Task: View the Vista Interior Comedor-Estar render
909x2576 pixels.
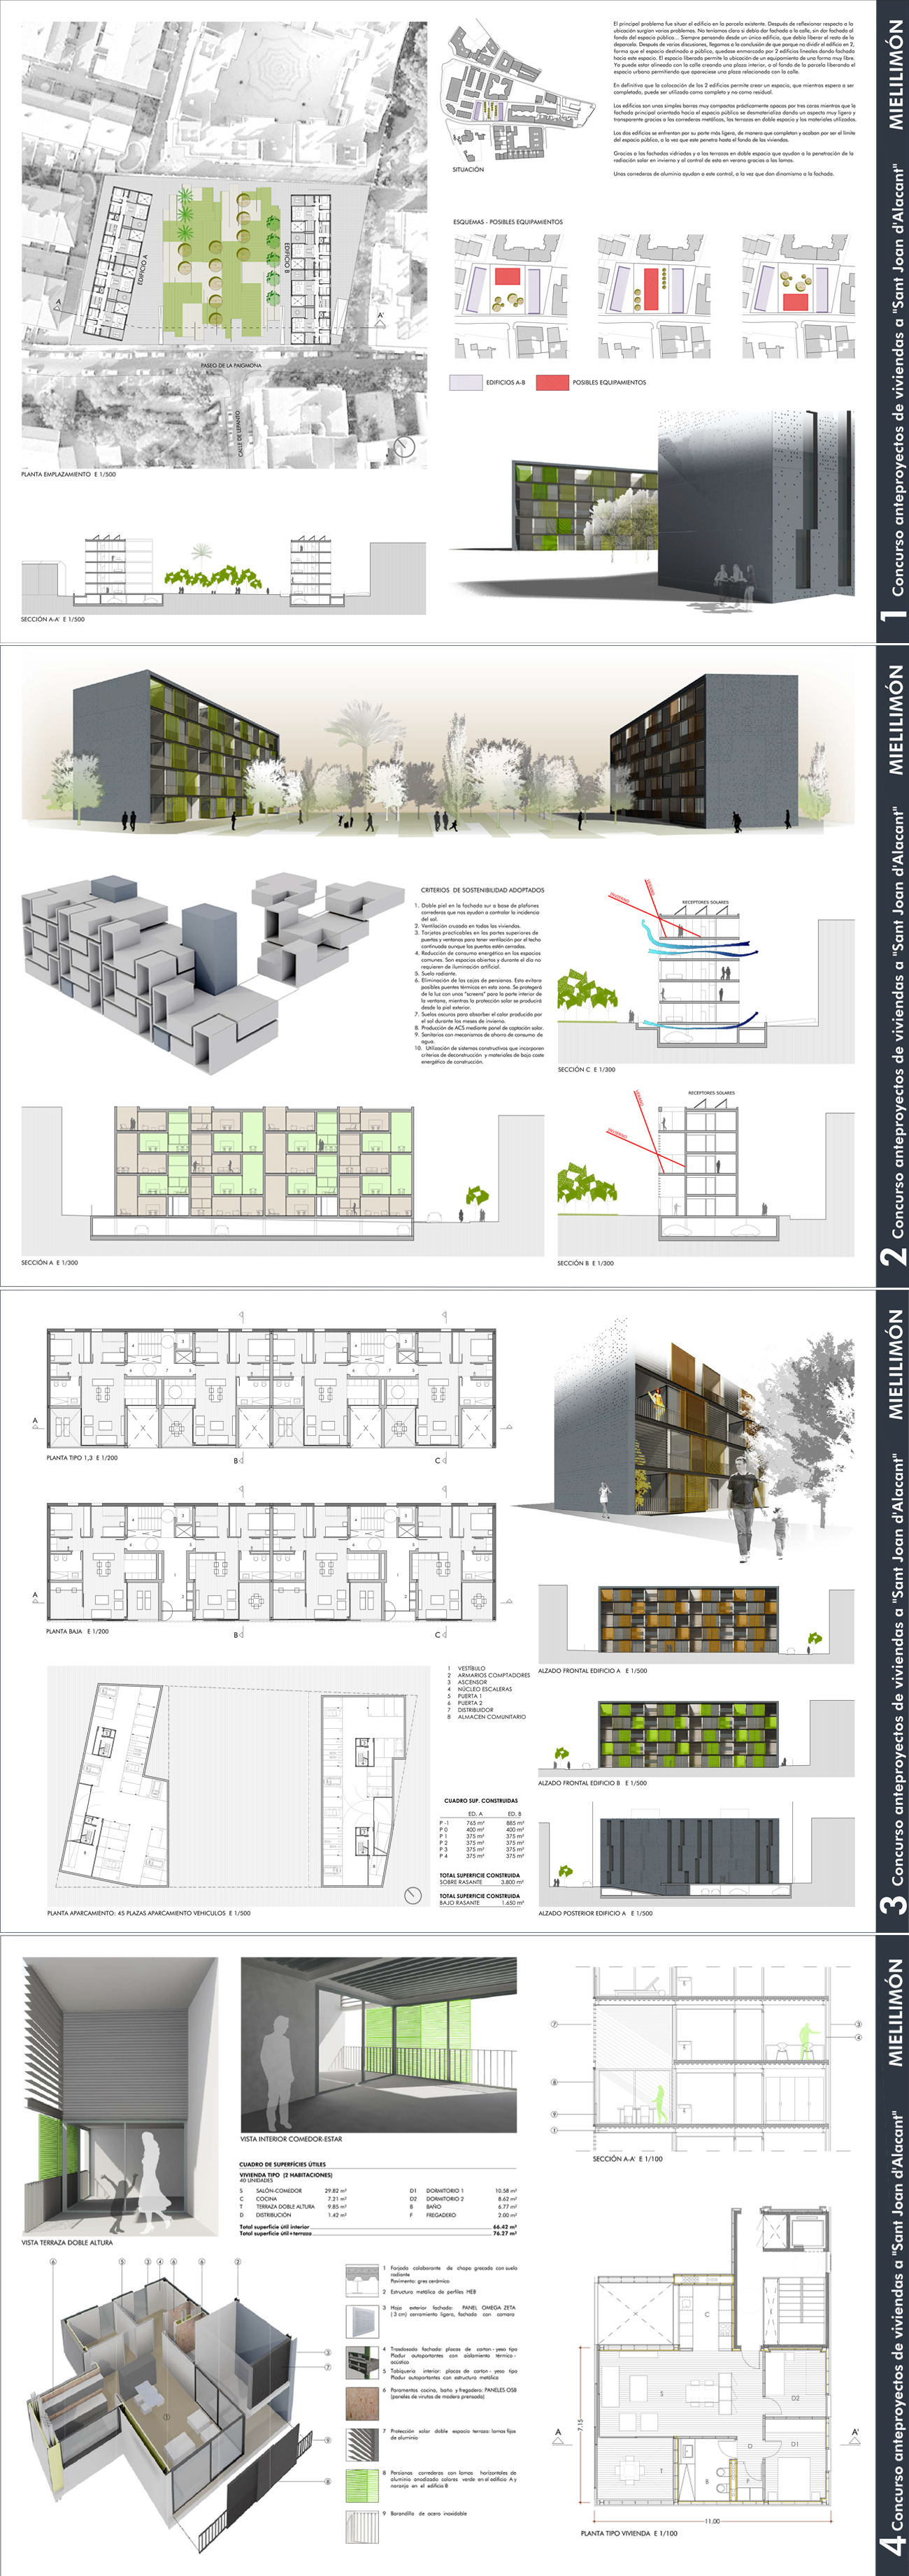Action: 378,2044
